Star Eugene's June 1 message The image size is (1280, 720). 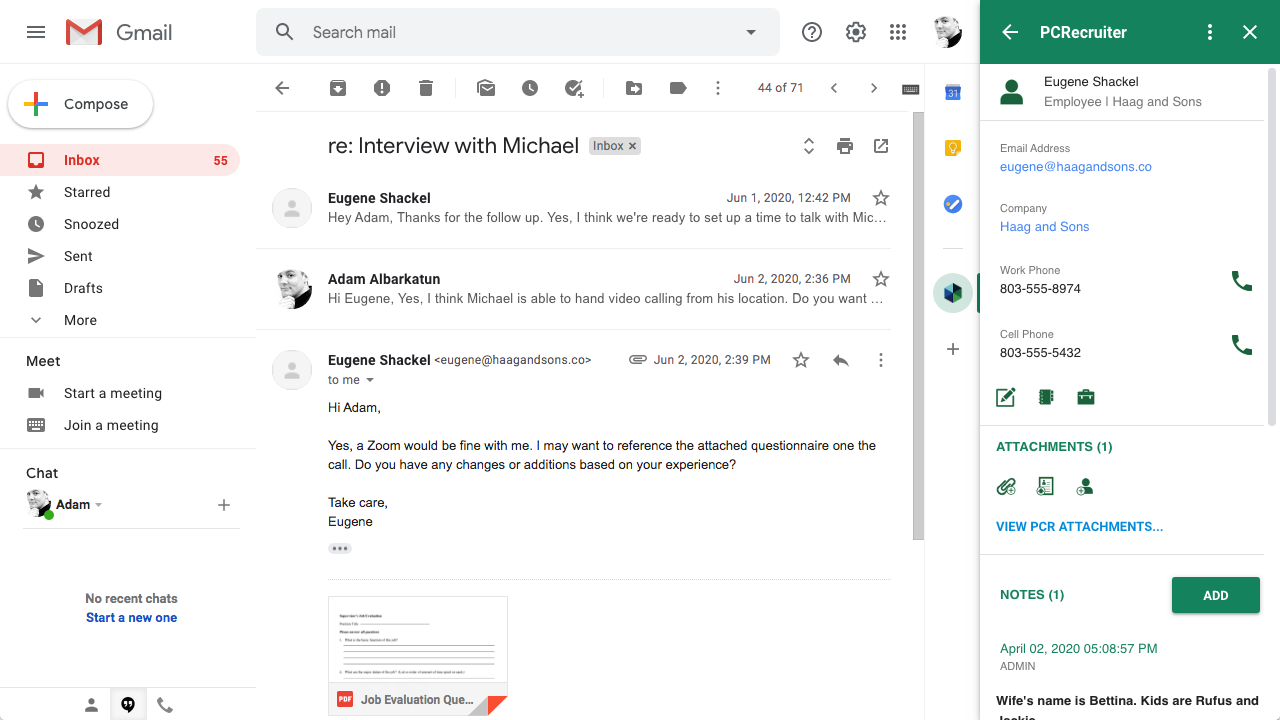tap(880, 198)
